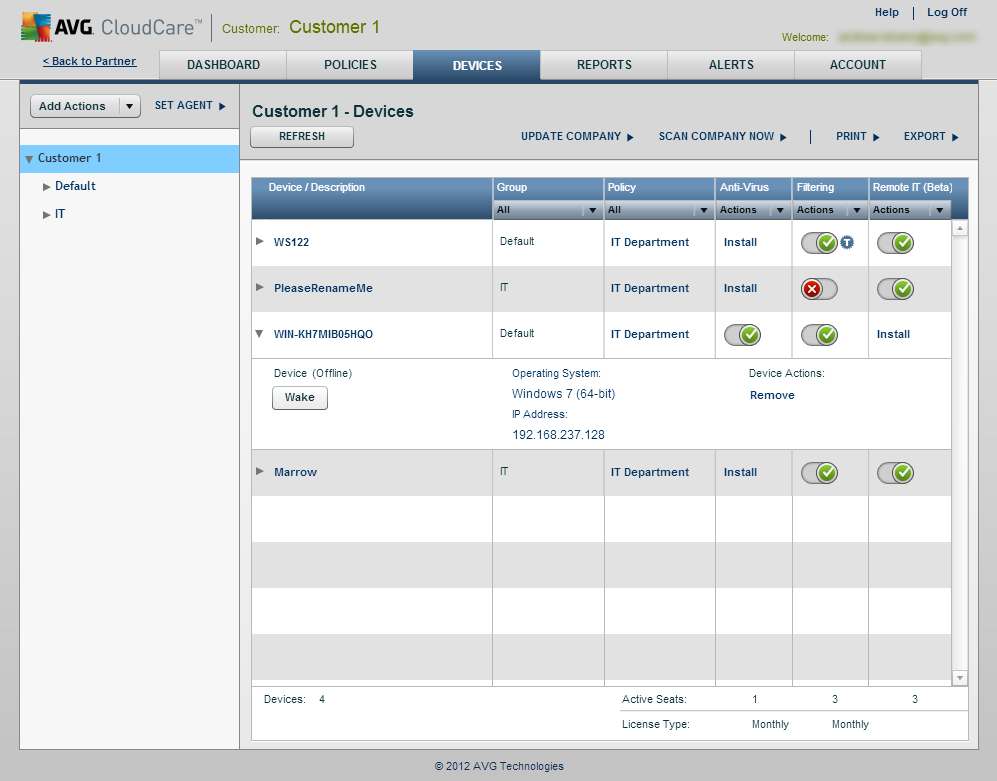
Task: Select Customer 1 in the tree
Action: [x=130, y=158]
